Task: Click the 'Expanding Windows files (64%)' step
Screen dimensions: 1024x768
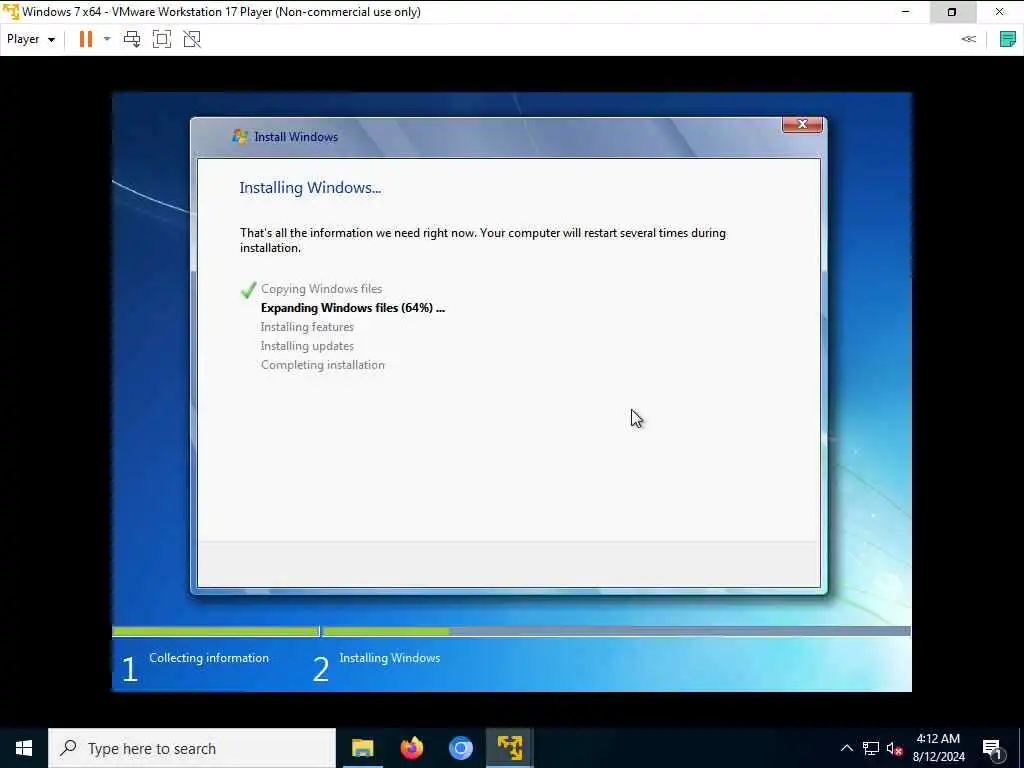Action: 353,308
